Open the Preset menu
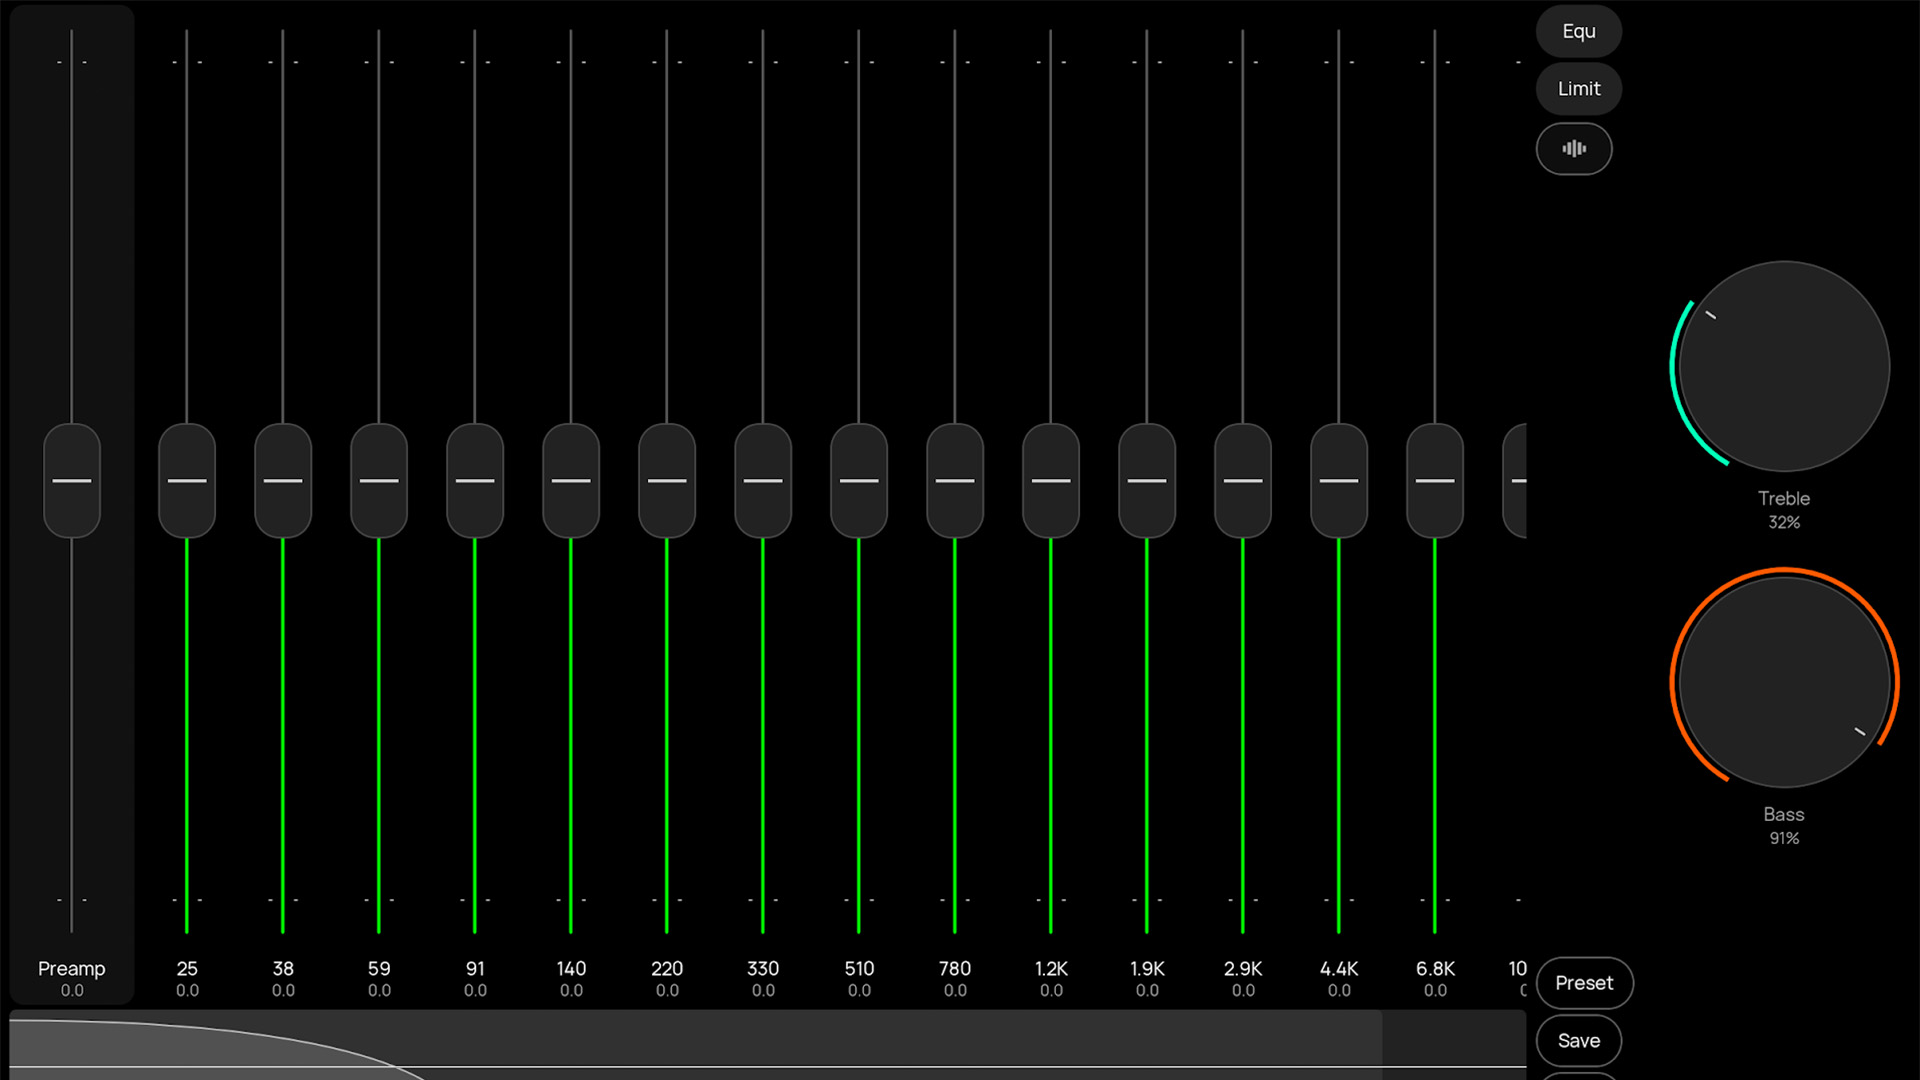 [1584, 983]
